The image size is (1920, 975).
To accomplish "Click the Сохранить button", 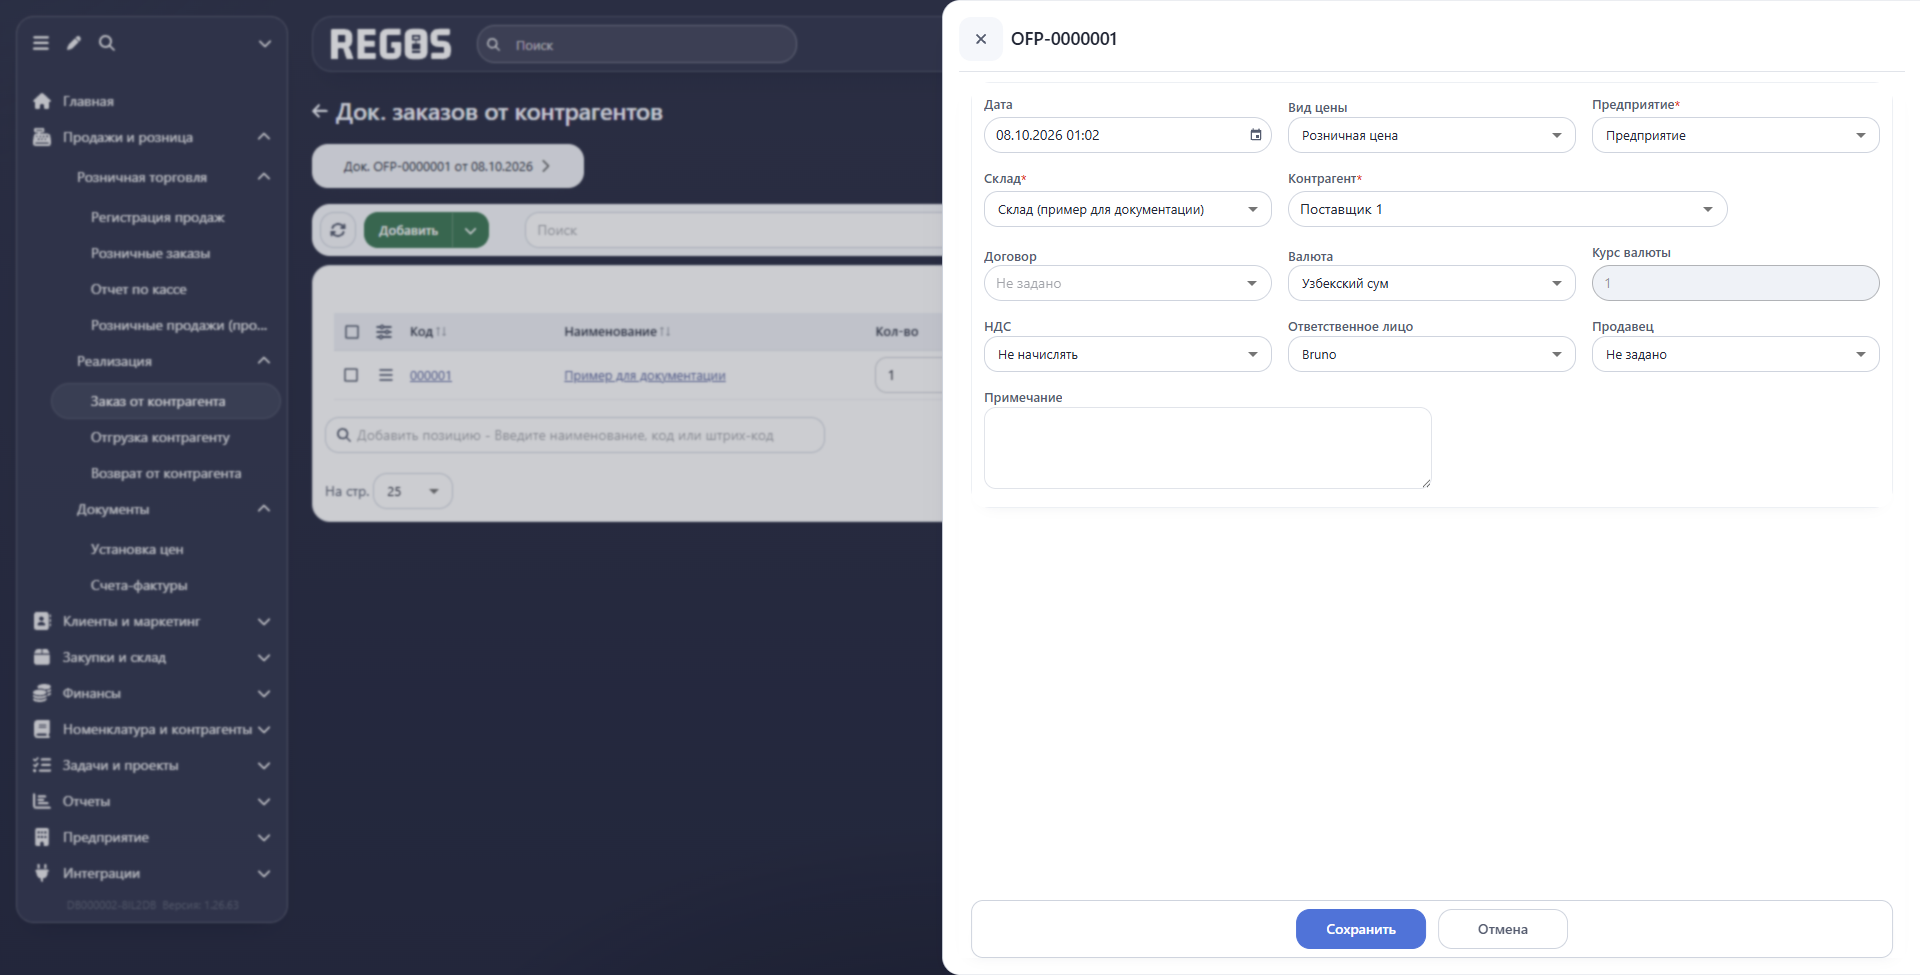I will (x=1360, y=929).
